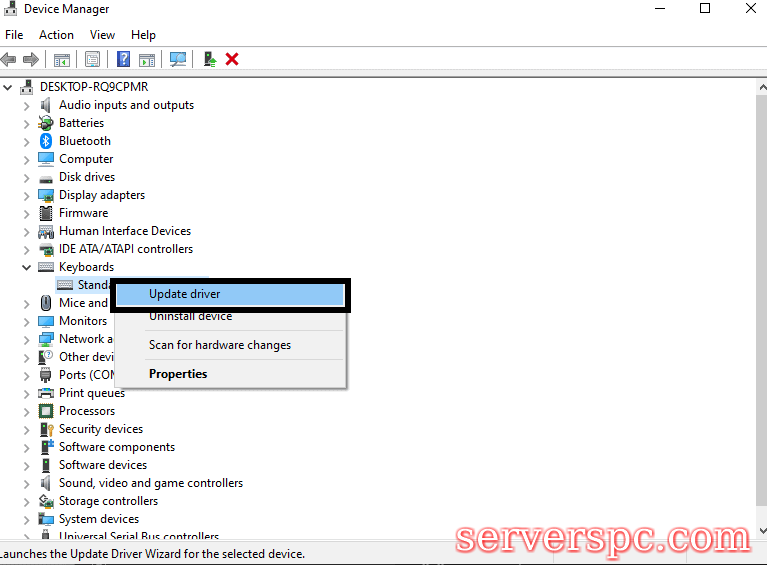Expand the Storage controllers chevron
The width and height of the screenshot is (767, 565).
pyautogui.click(x=26, y=502)
